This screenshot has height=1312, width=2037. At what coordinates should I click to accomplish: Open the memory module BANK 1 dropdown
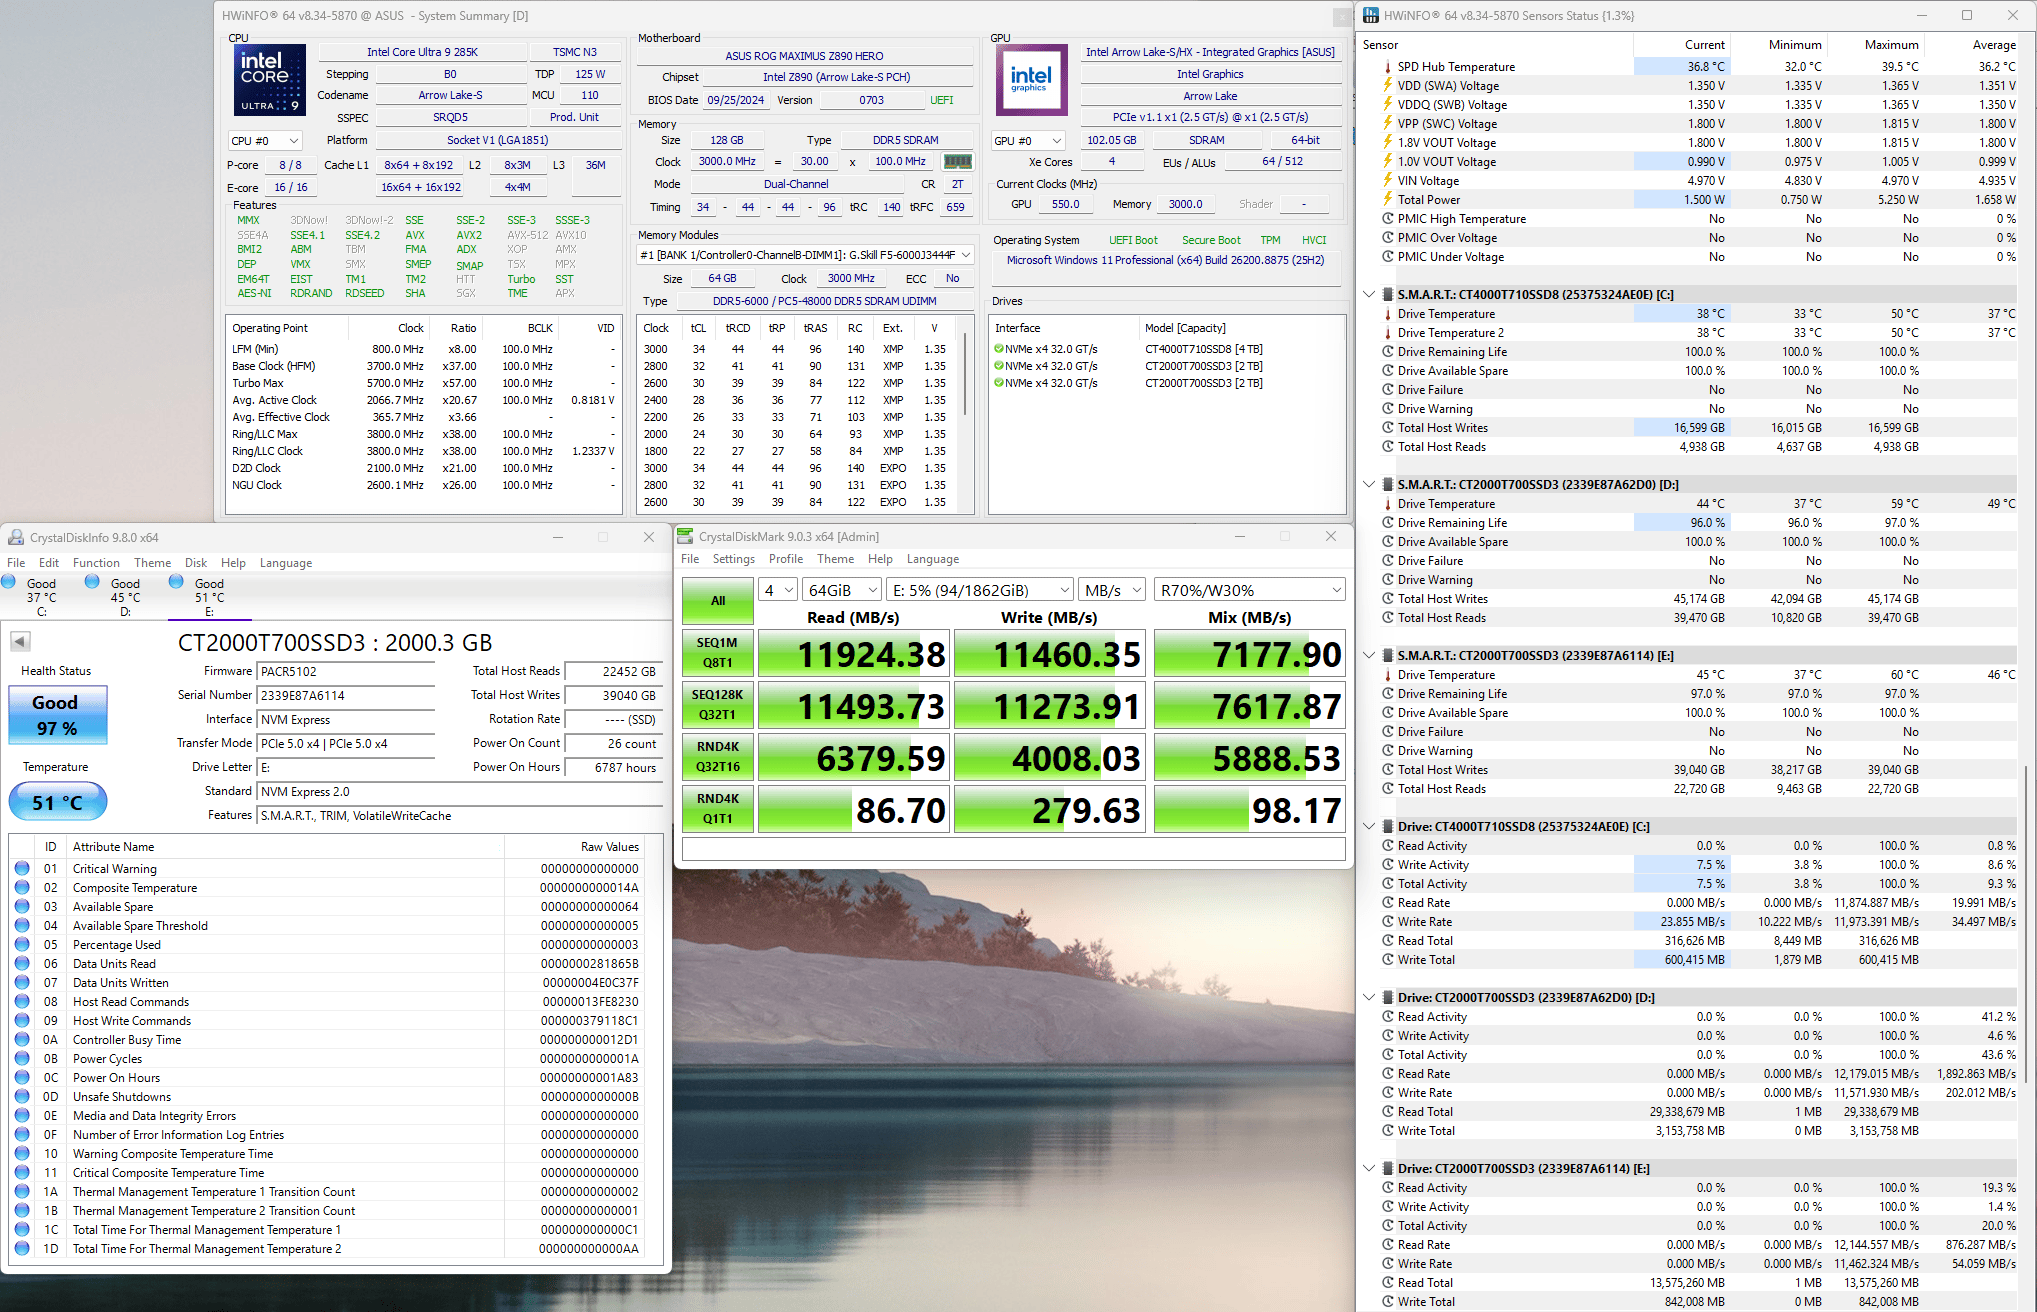pyautogui.click(x=806, y=255)
